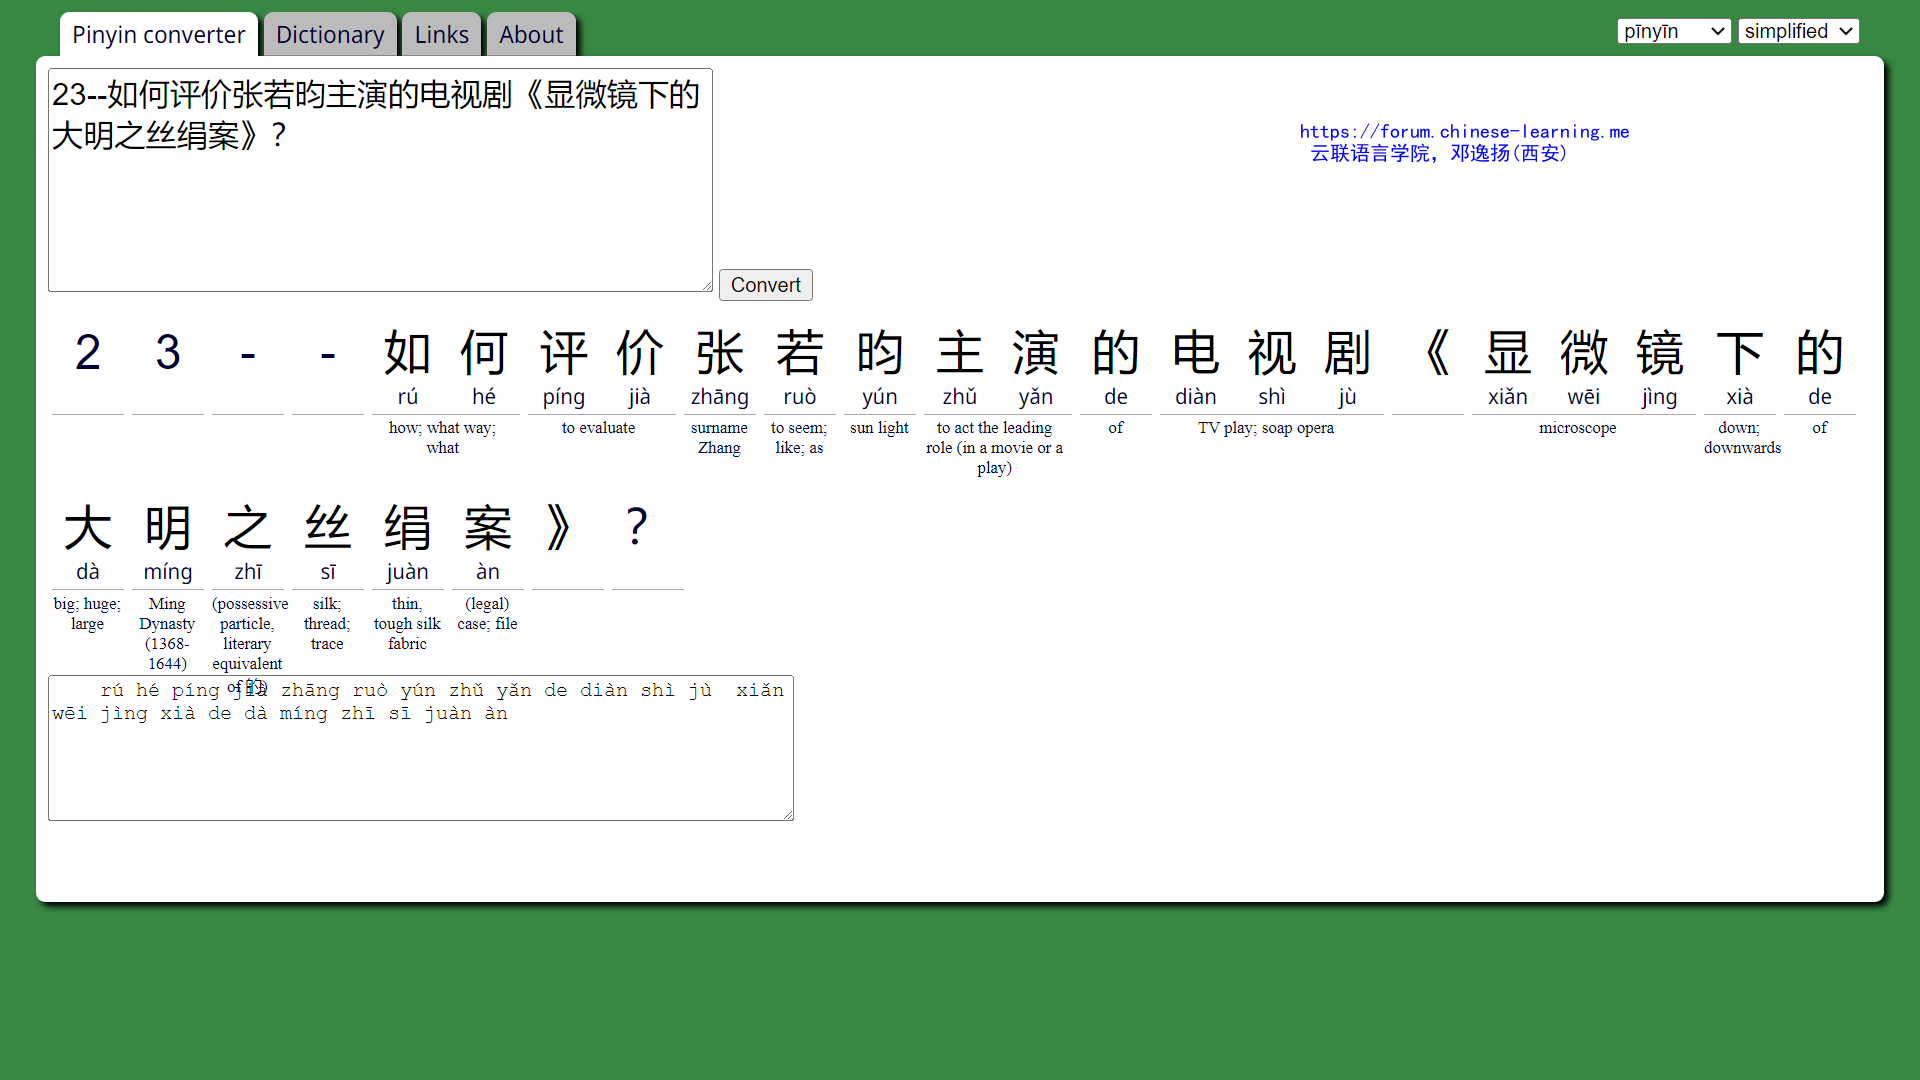Click the character 镜 in results

point(1660,353)
